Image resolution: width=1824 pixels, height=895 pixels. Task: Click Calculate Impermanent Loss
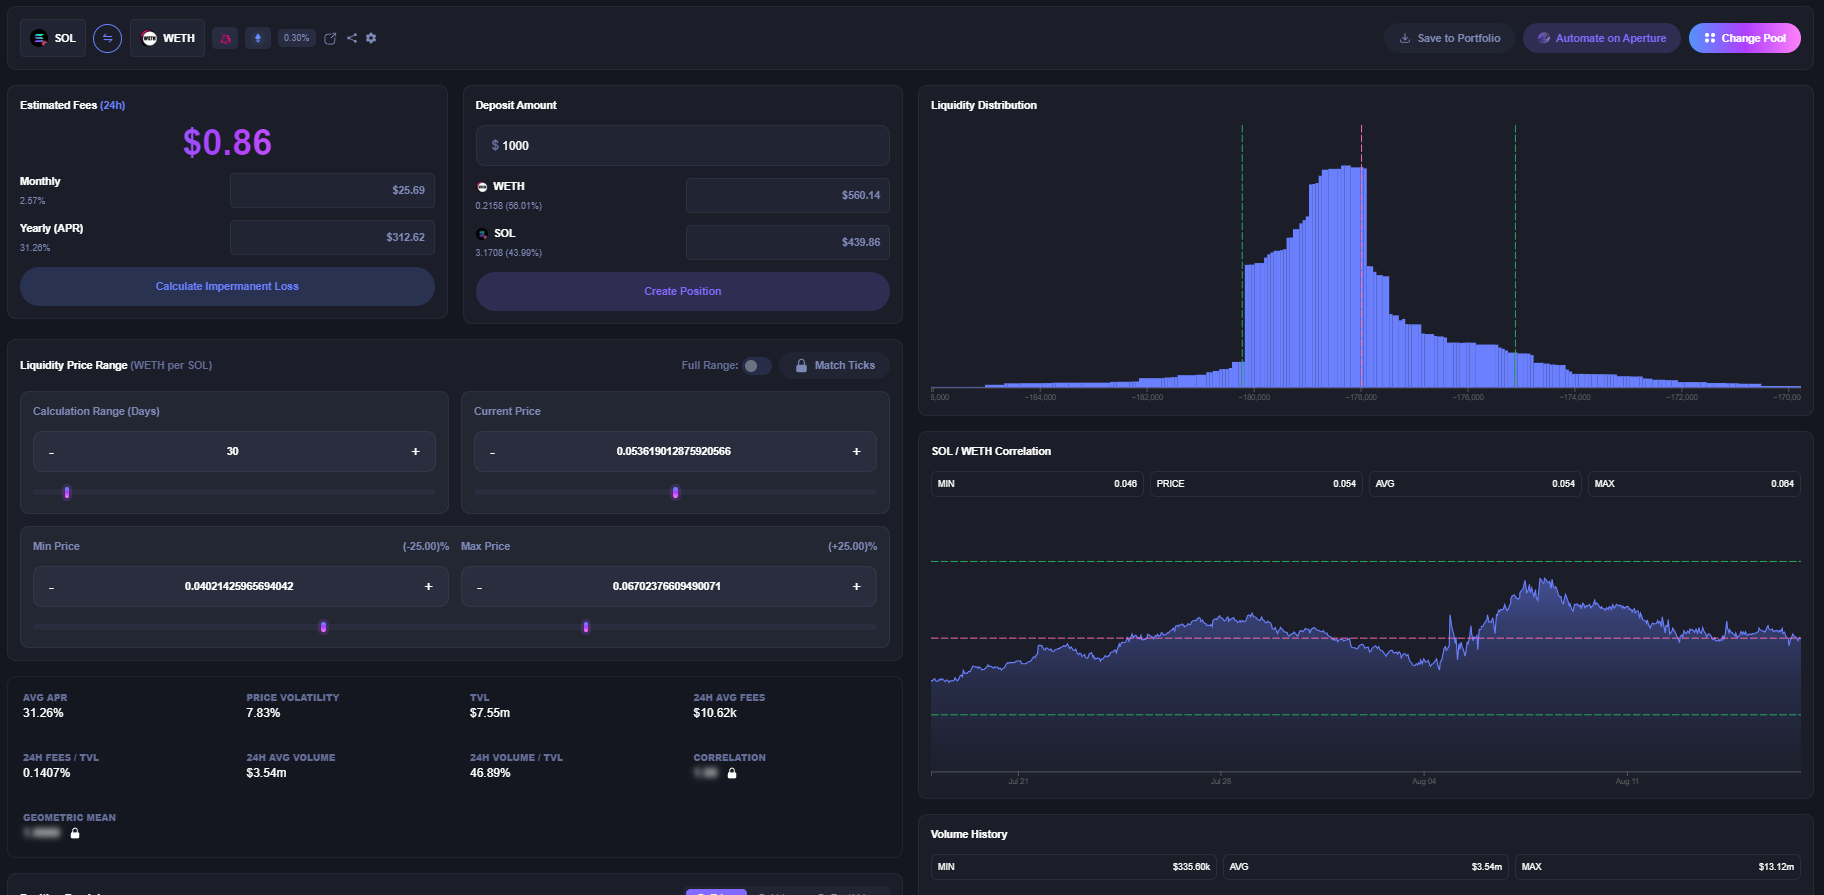(x=227, y=286)
